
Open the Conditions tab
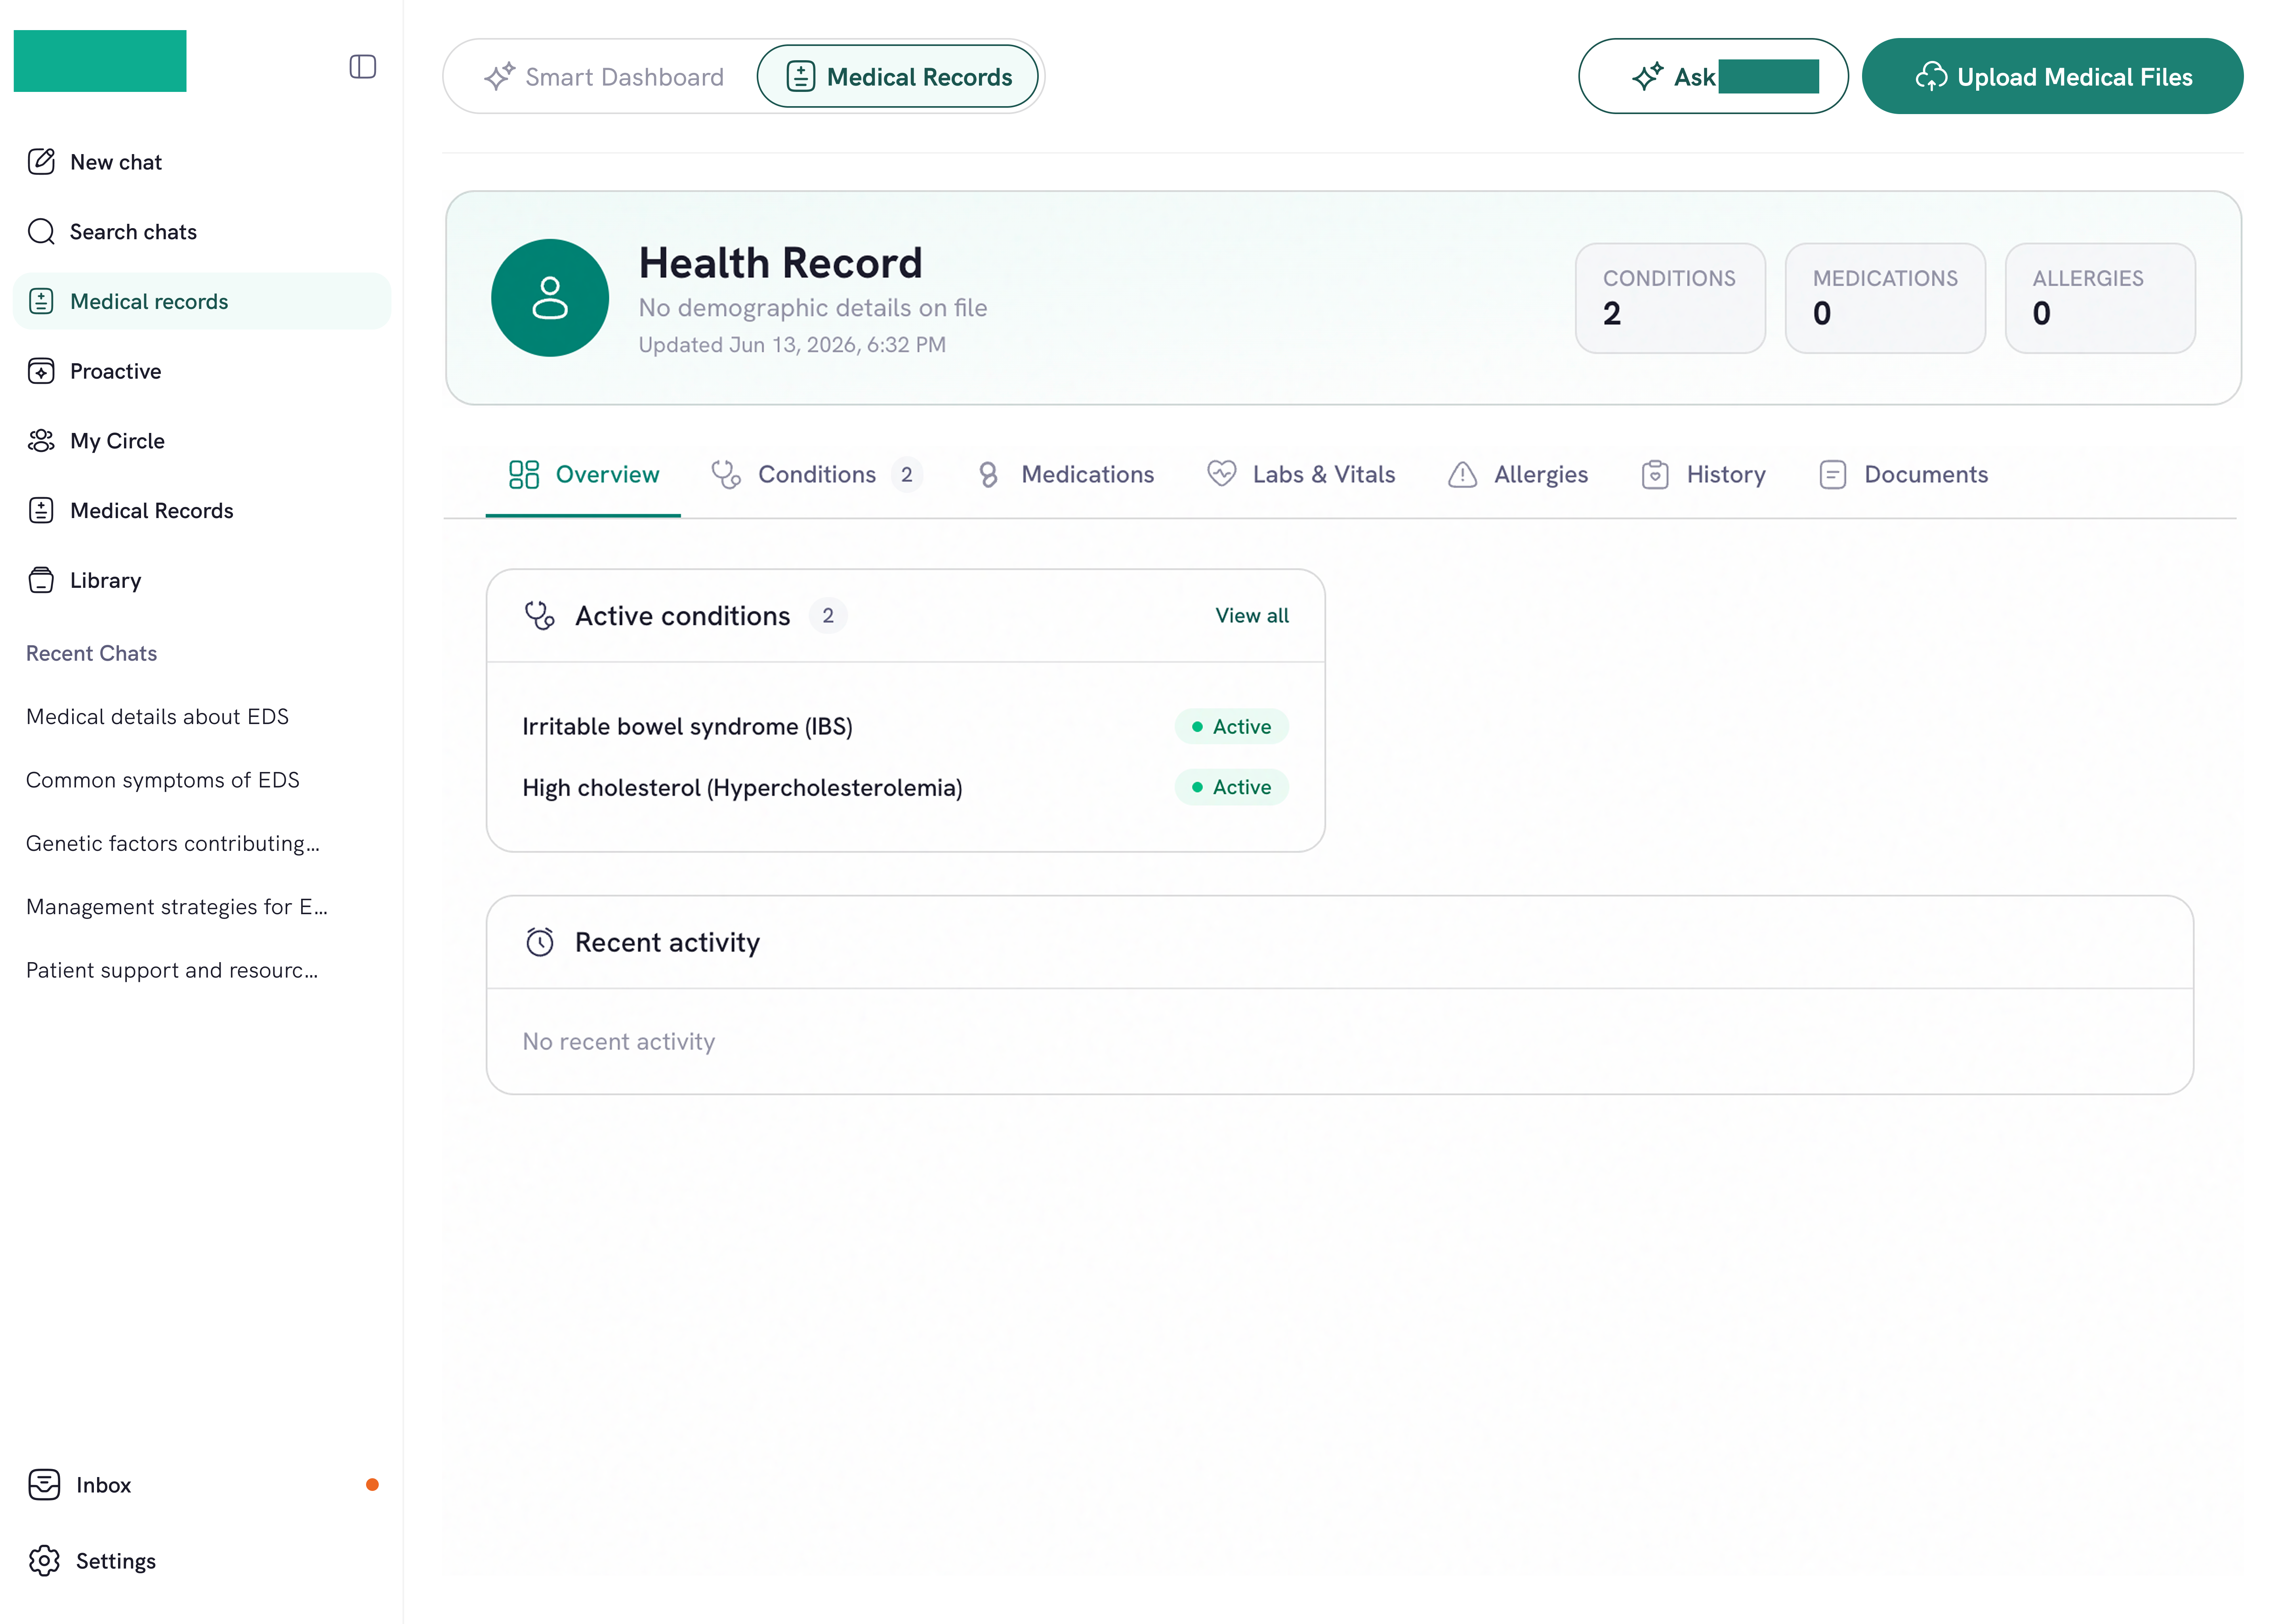coord(816,474)
